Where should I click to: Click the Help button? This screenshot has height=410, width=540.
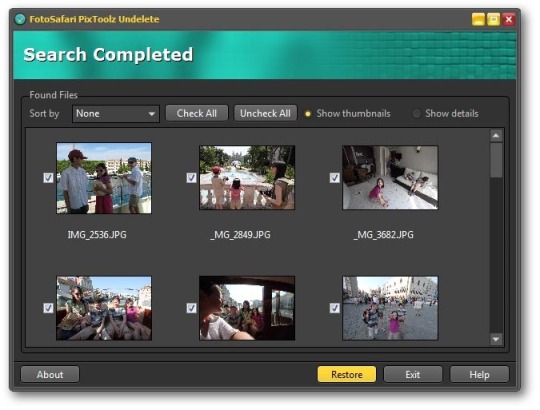click(479, 375)
